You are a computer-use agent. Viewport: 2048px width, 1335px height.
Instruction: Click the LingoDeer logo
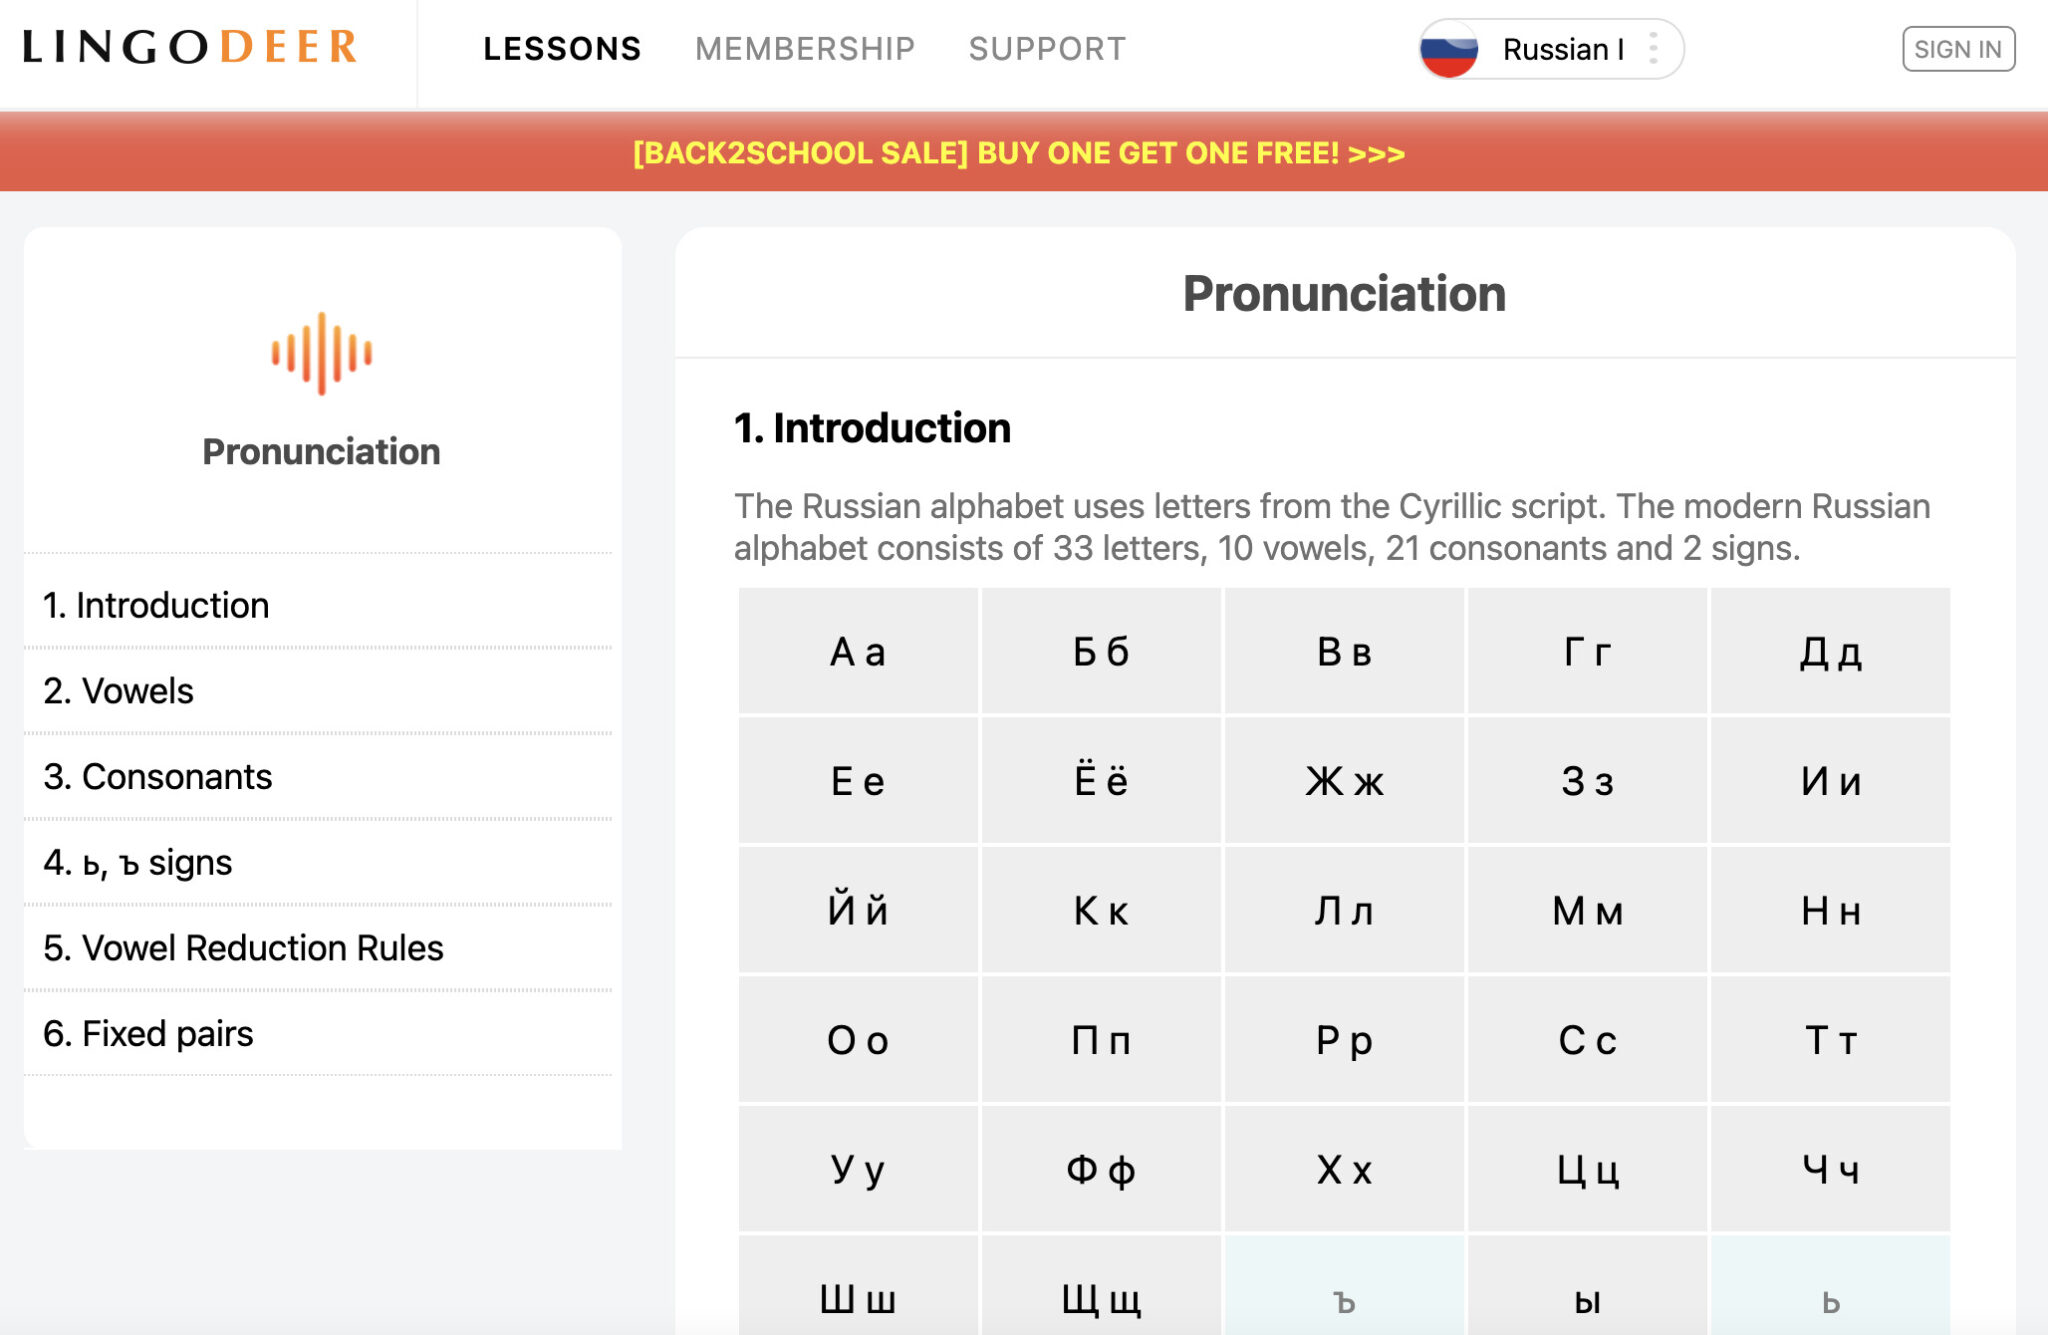pyautogui.click(x=190, y=47)
